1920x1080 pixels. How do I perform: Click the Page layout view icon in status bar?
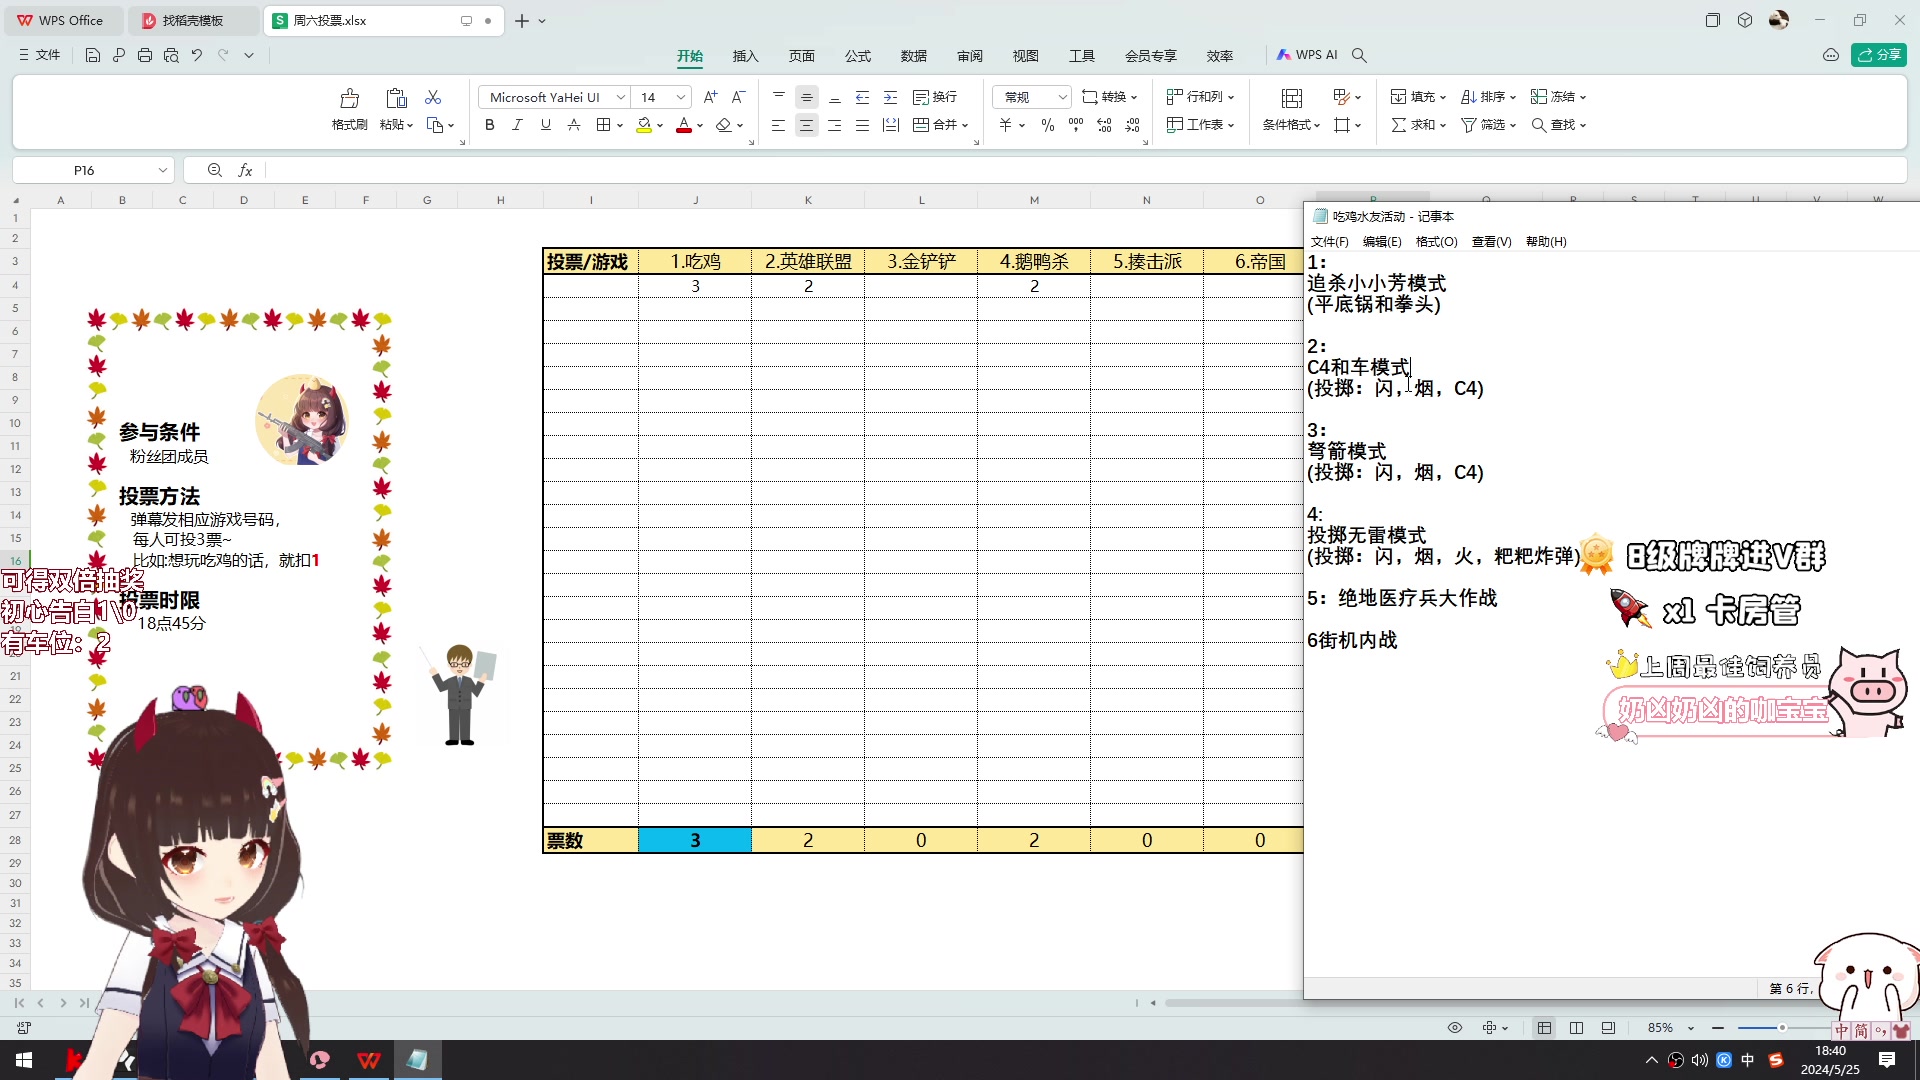1576,1028
